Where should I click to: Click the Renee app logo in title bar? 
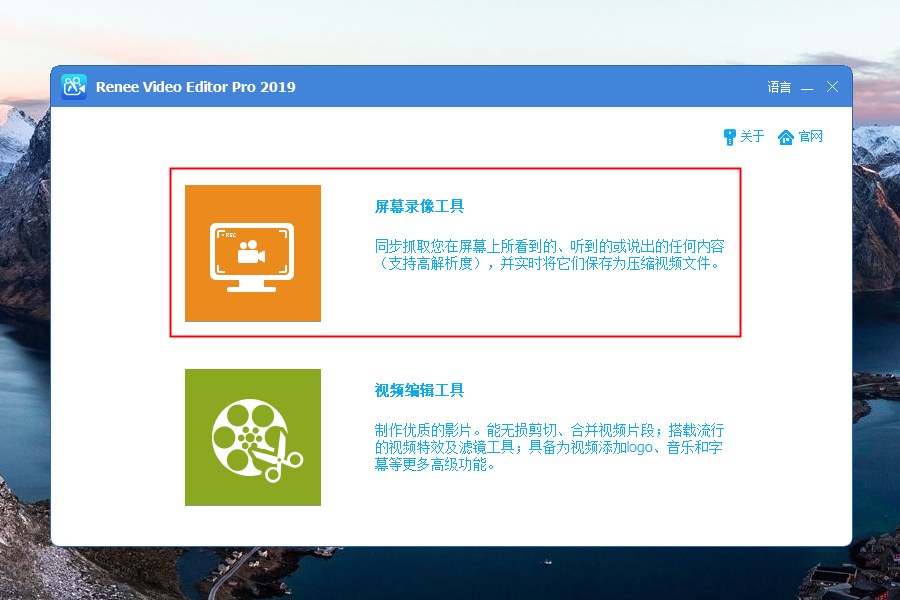[x=74, y=87]
